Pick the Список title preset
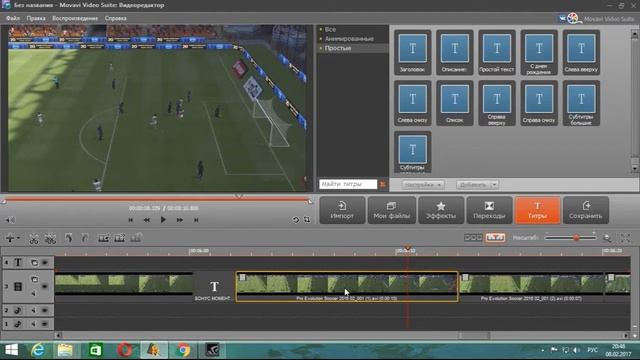 [x=454, y=103]
